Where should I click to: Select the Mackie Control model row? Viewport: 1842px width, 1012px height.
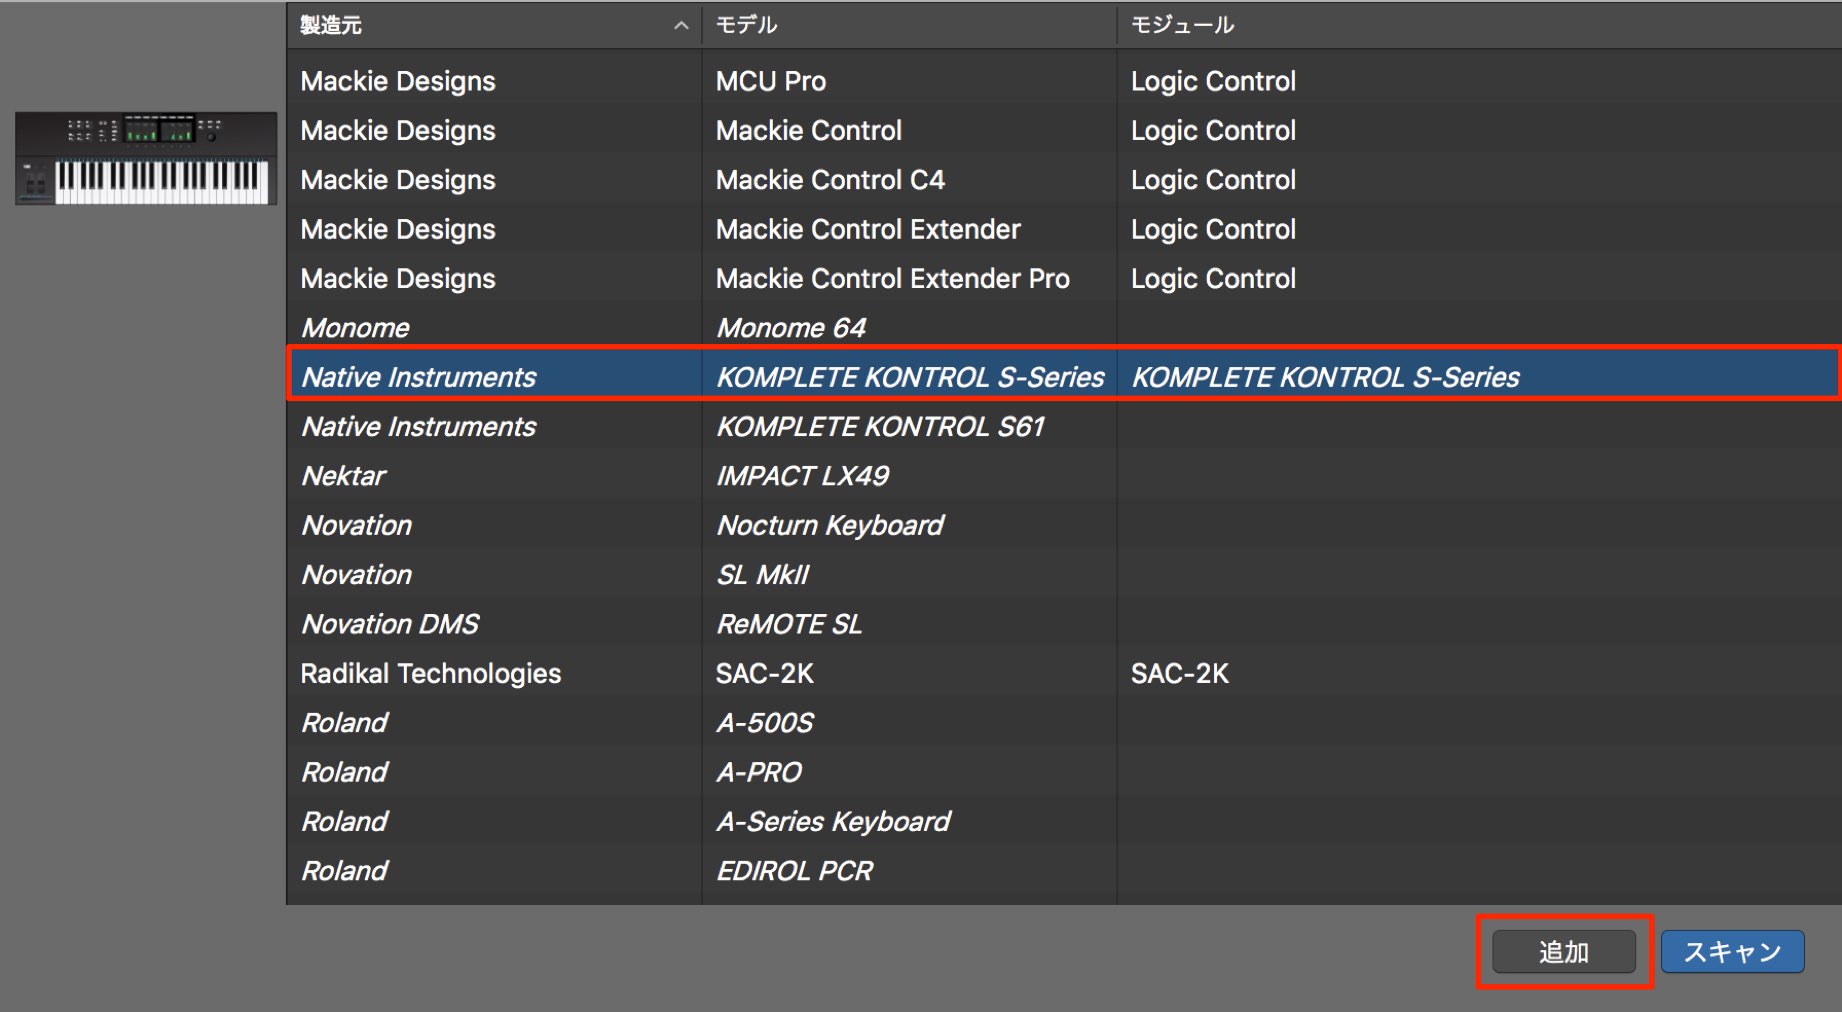pyautogui.click(x=1064, y=130)
